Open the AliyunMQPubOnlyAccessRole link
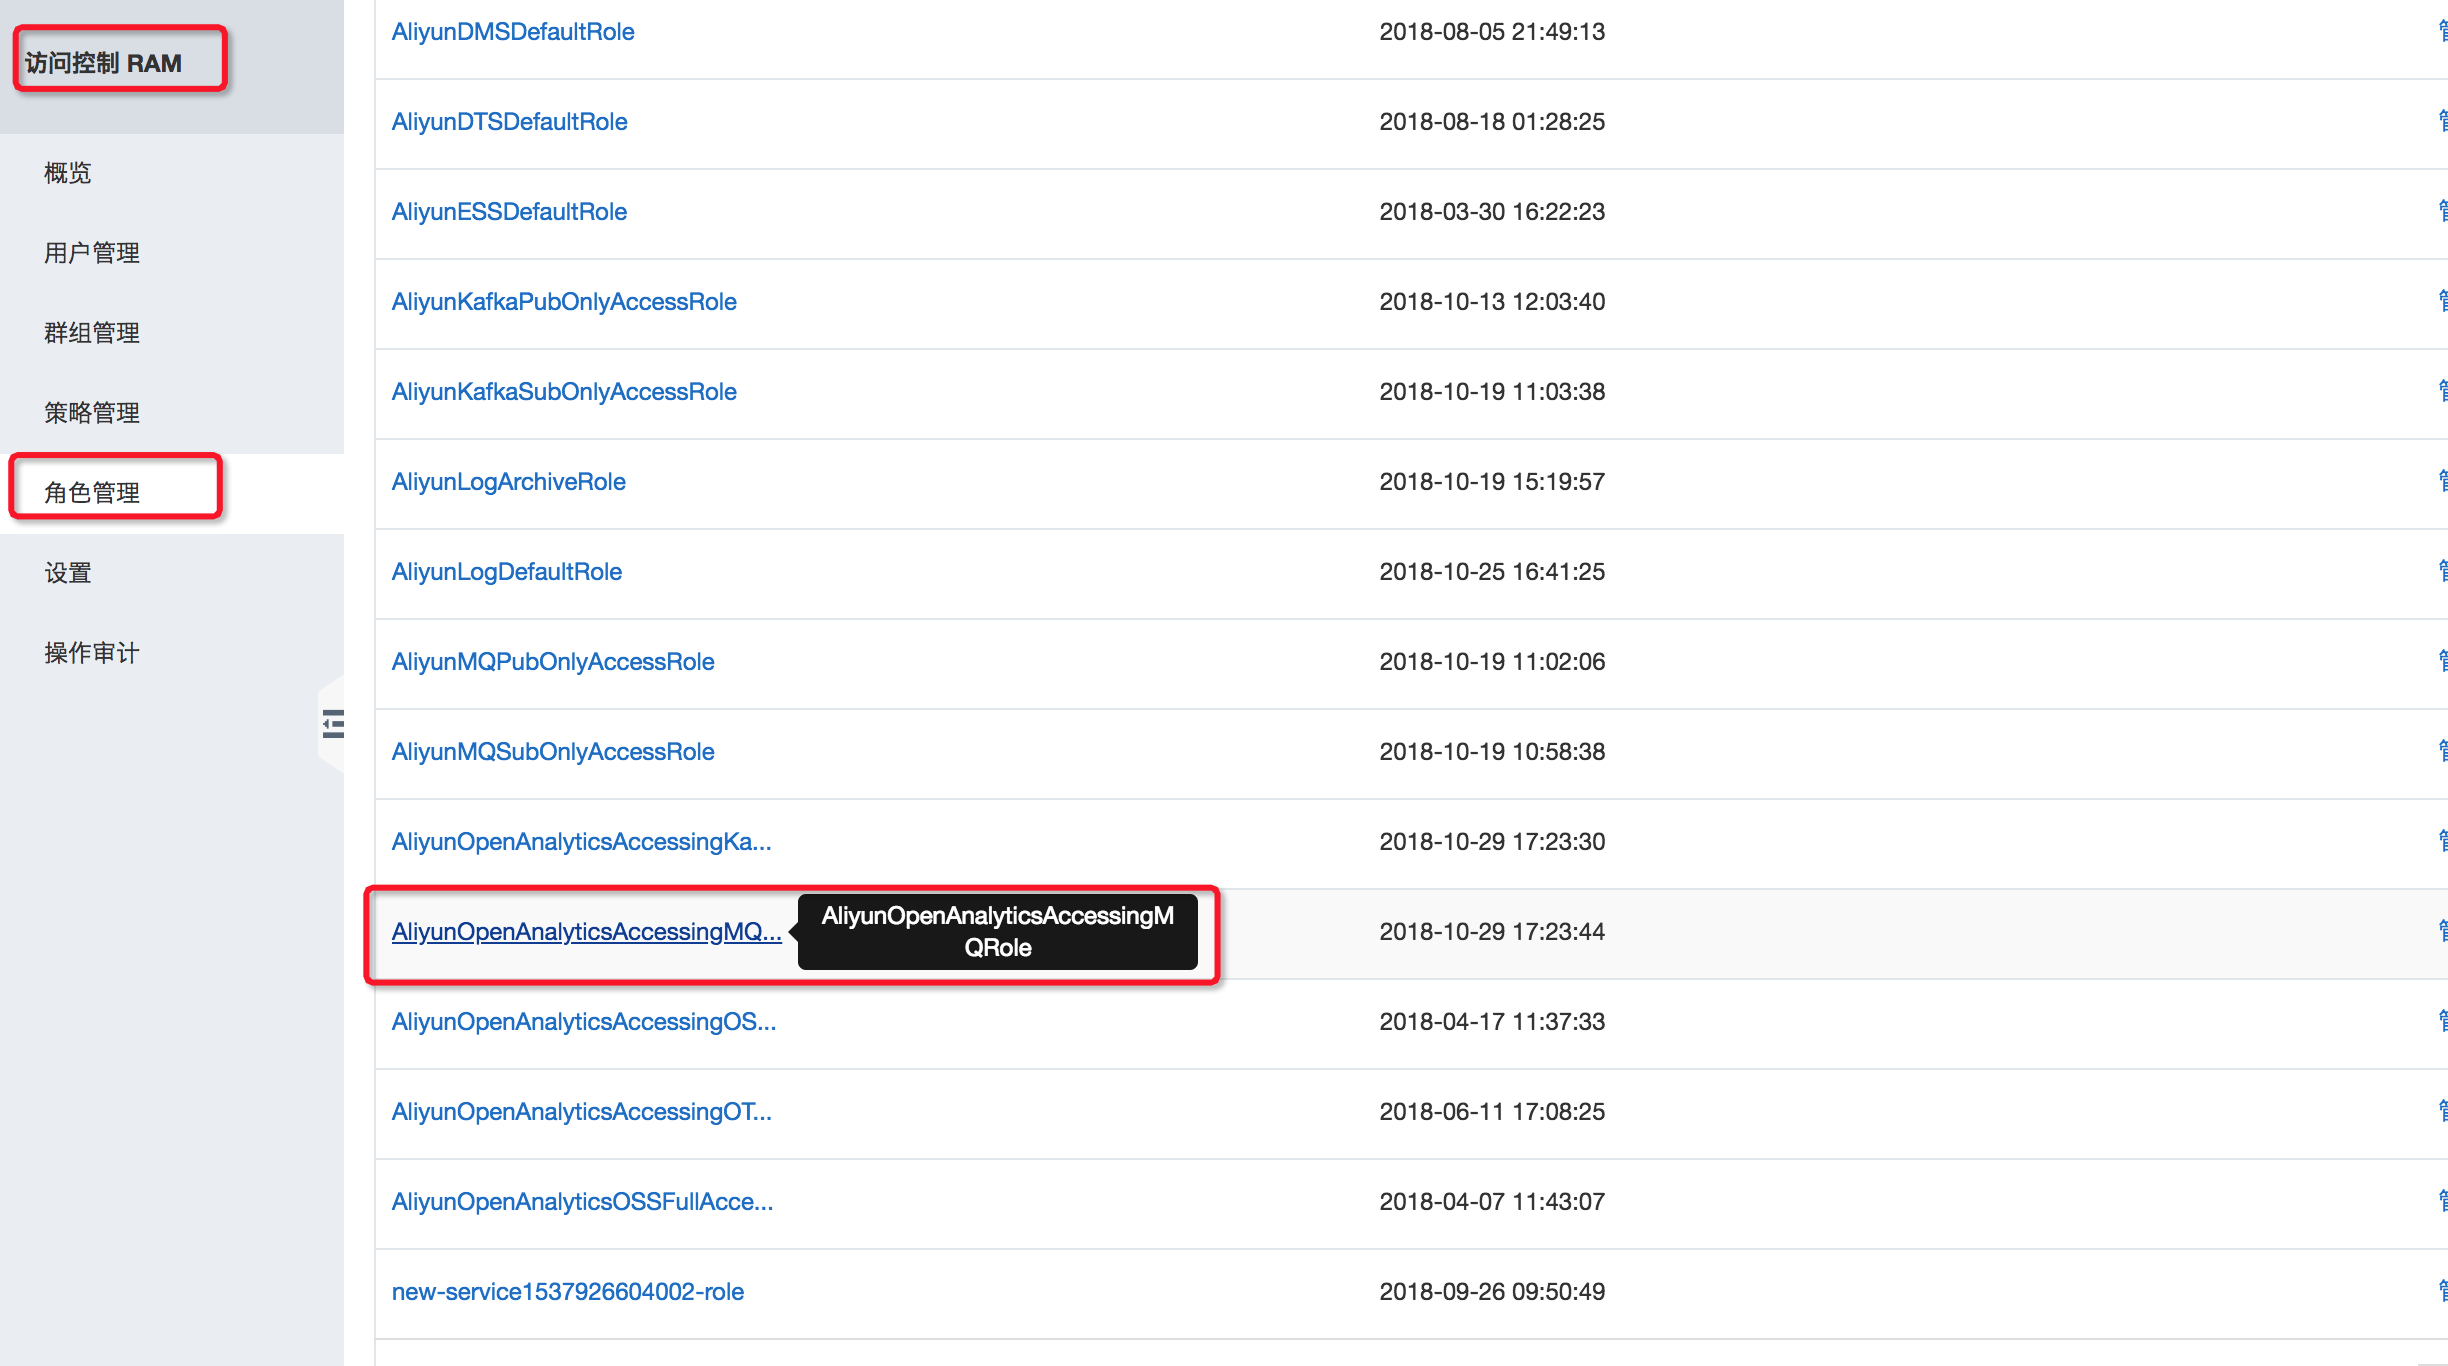Screen dimensions: 2448x1366 (553, 662)
